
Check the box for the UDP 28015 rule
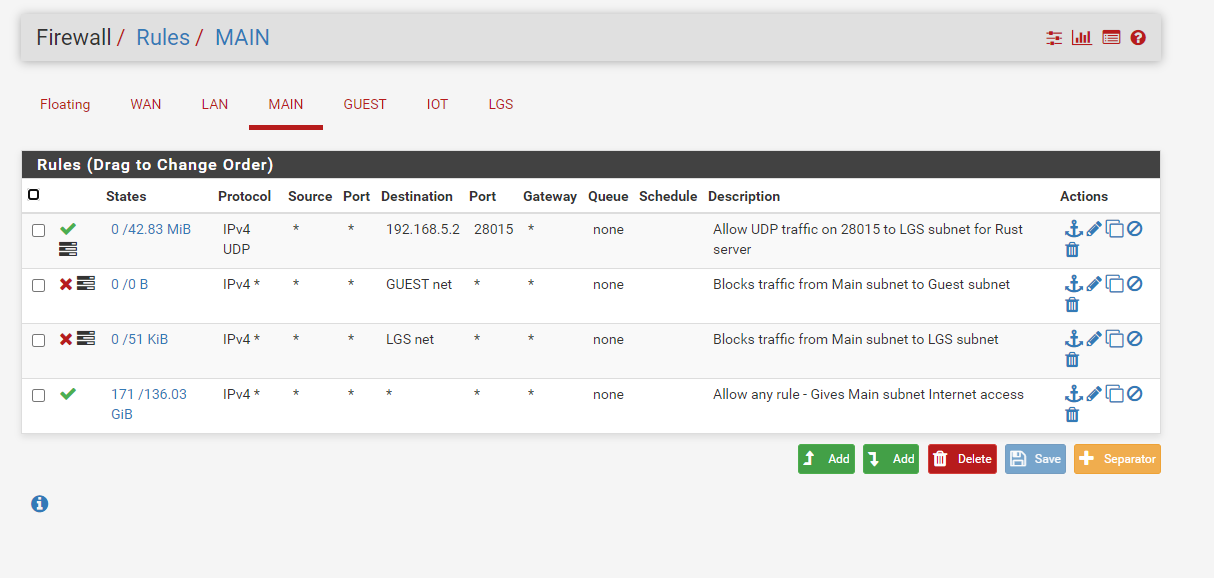38,230
